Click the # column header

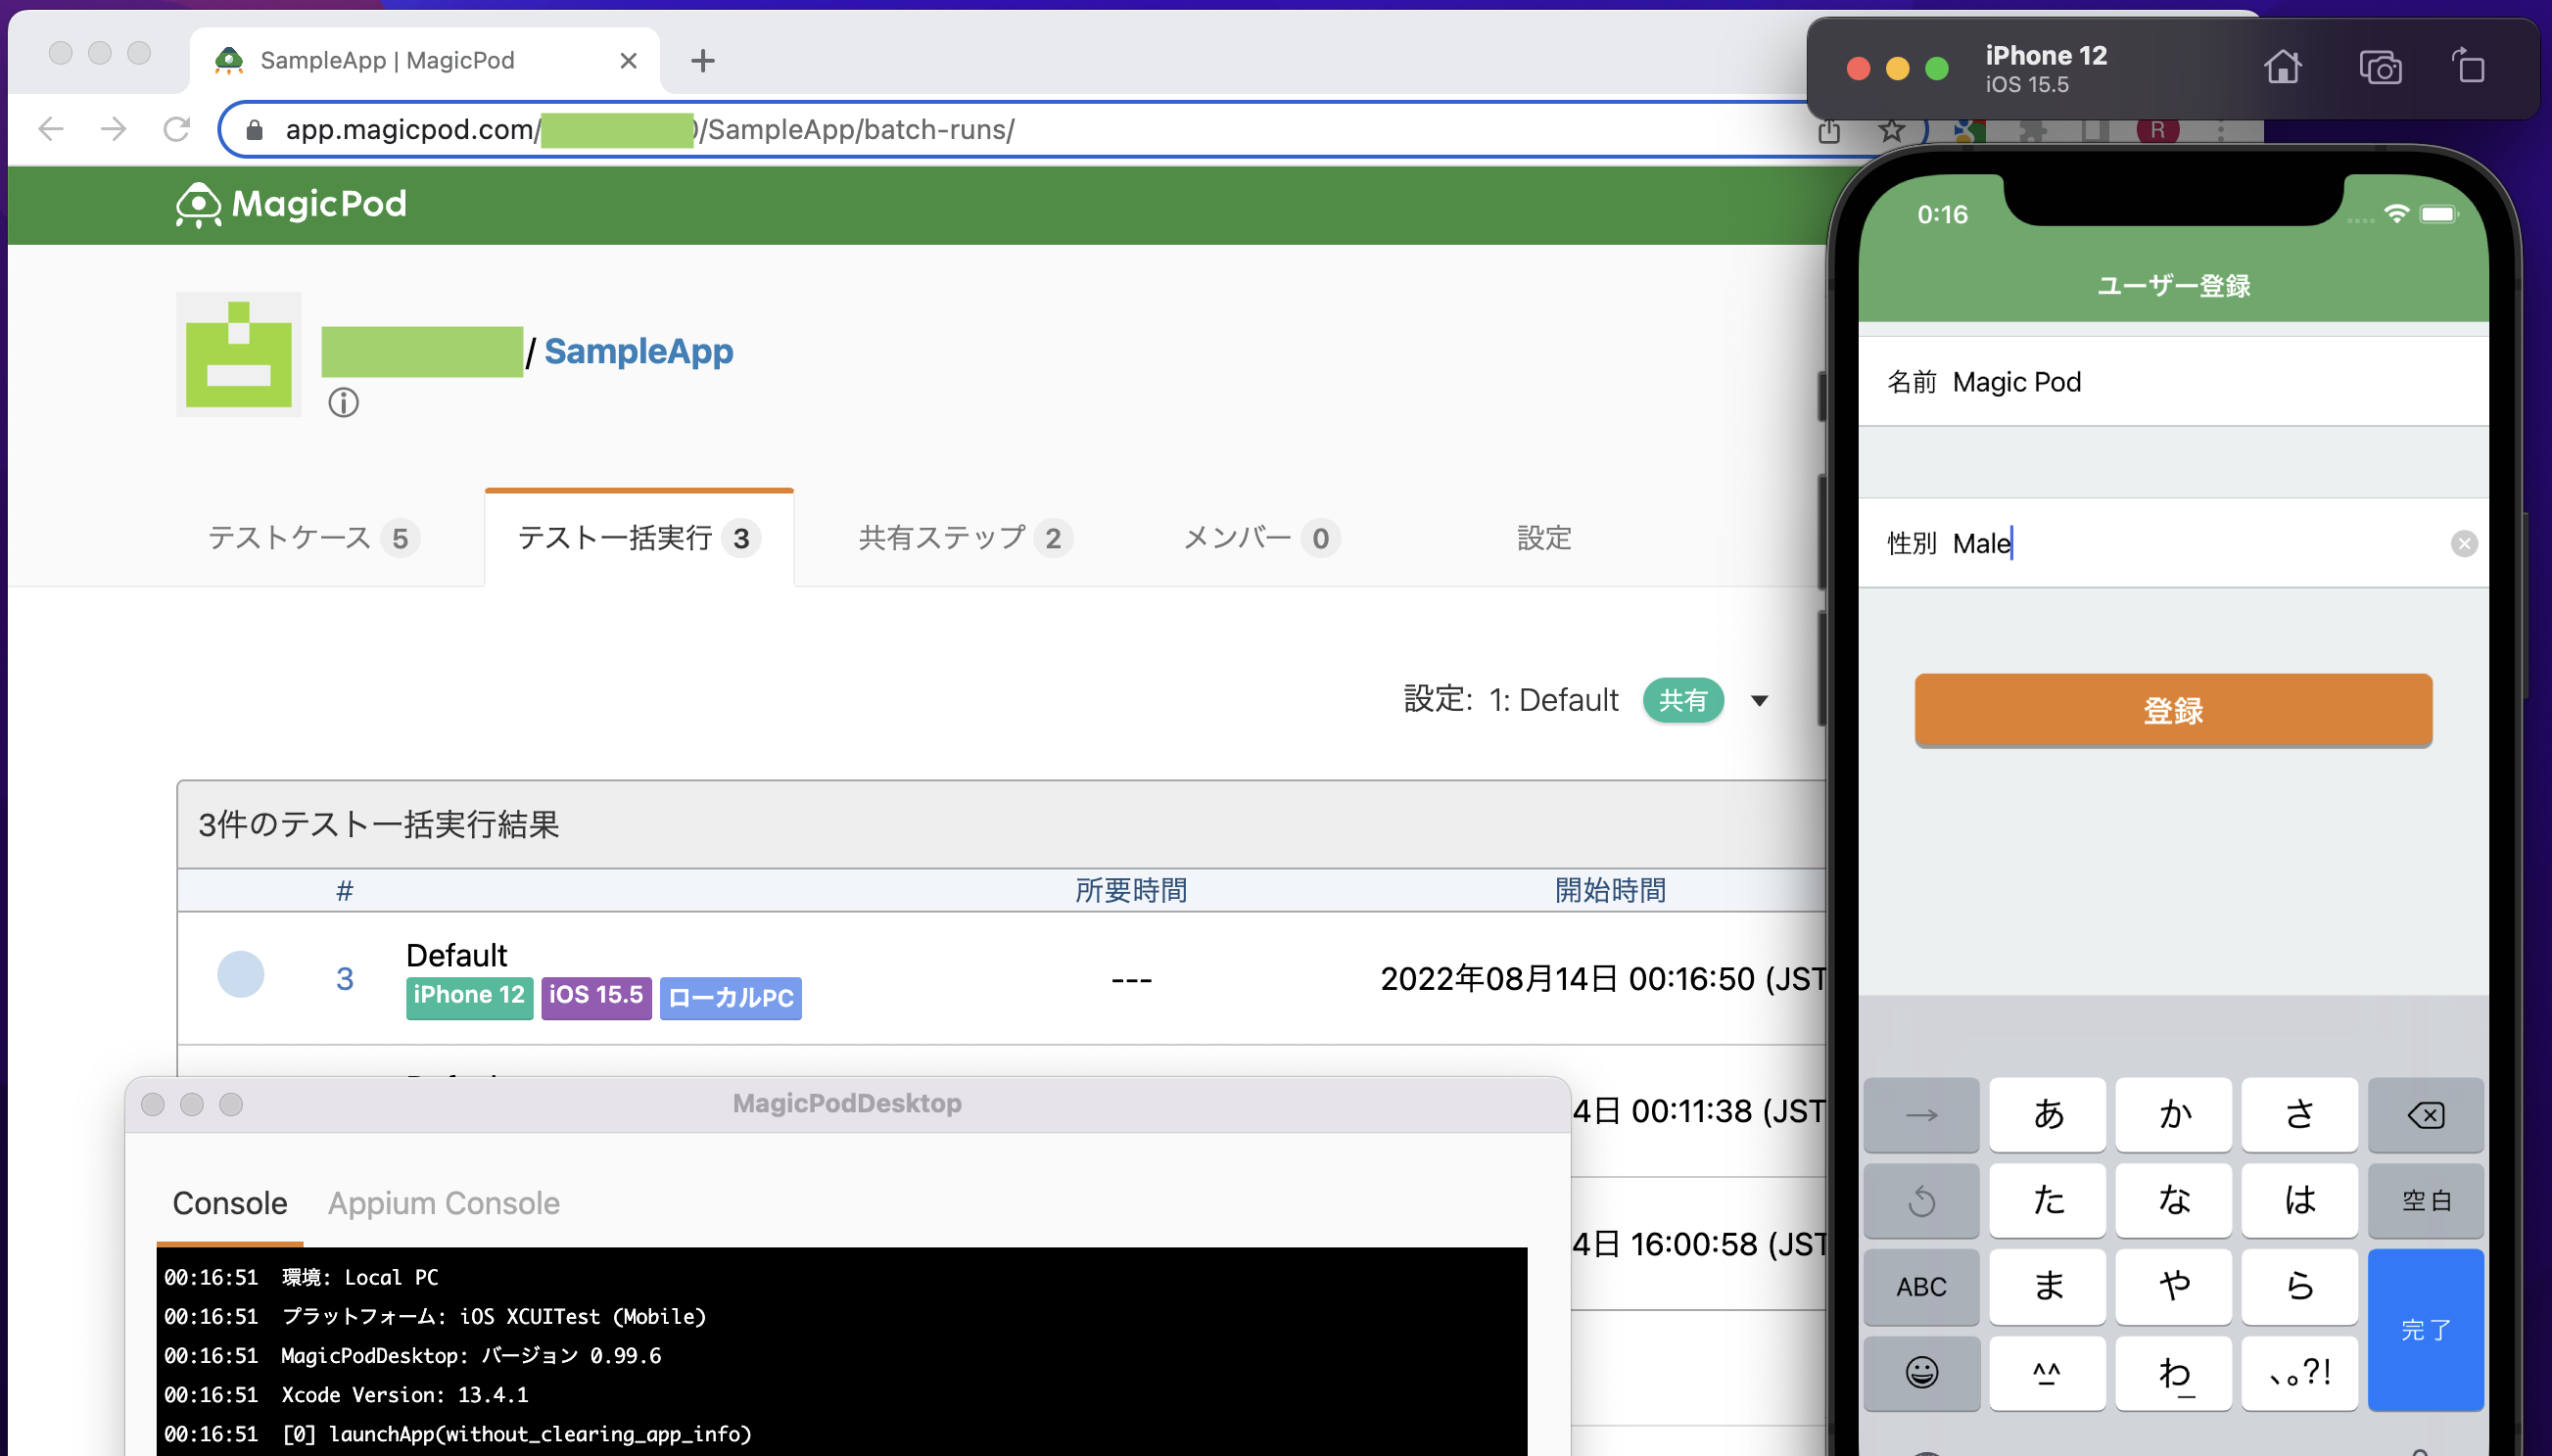point(344,890)
